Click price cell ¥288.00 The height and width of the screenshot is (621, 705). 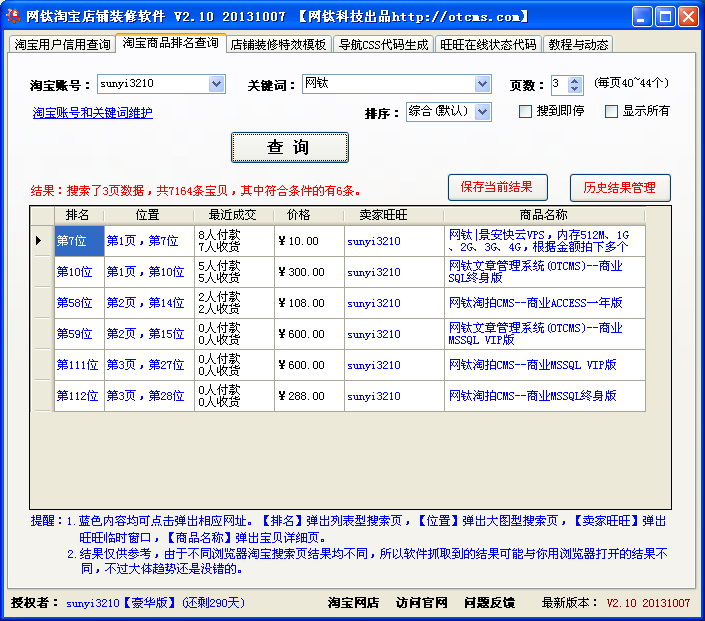309,396
